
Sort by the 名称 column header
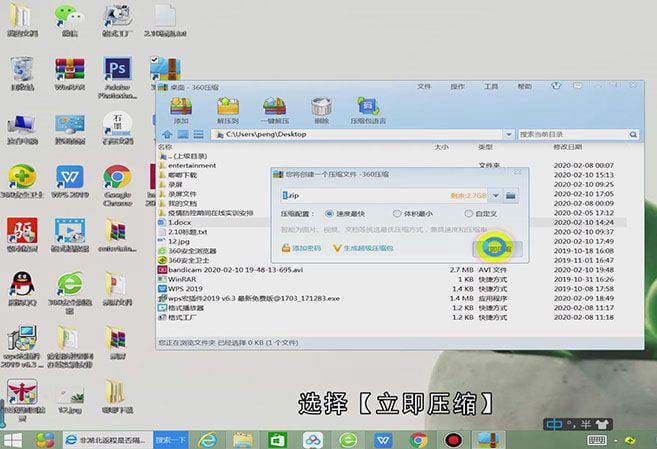point(166,147)
